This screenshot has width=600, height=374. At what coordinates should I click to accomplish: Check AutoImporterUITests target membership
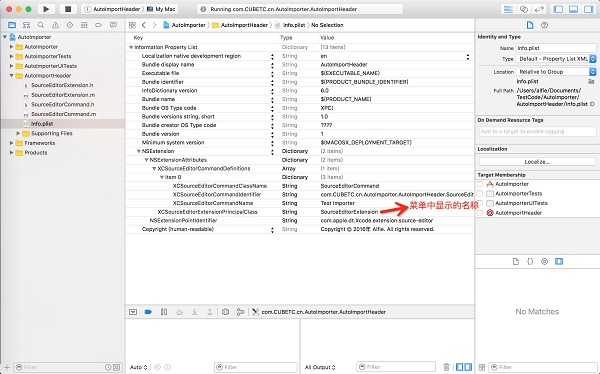point(480,203)
